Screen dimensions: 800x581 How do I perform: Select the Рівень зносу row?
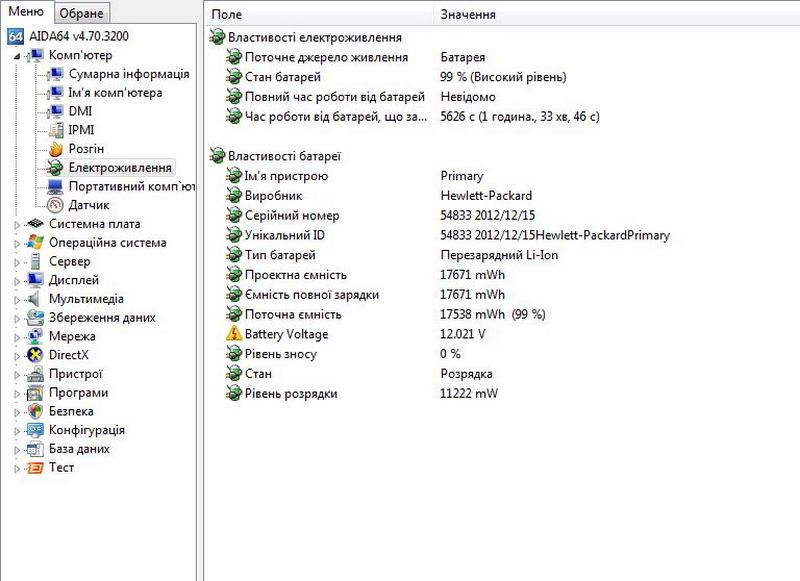[280, 354]
